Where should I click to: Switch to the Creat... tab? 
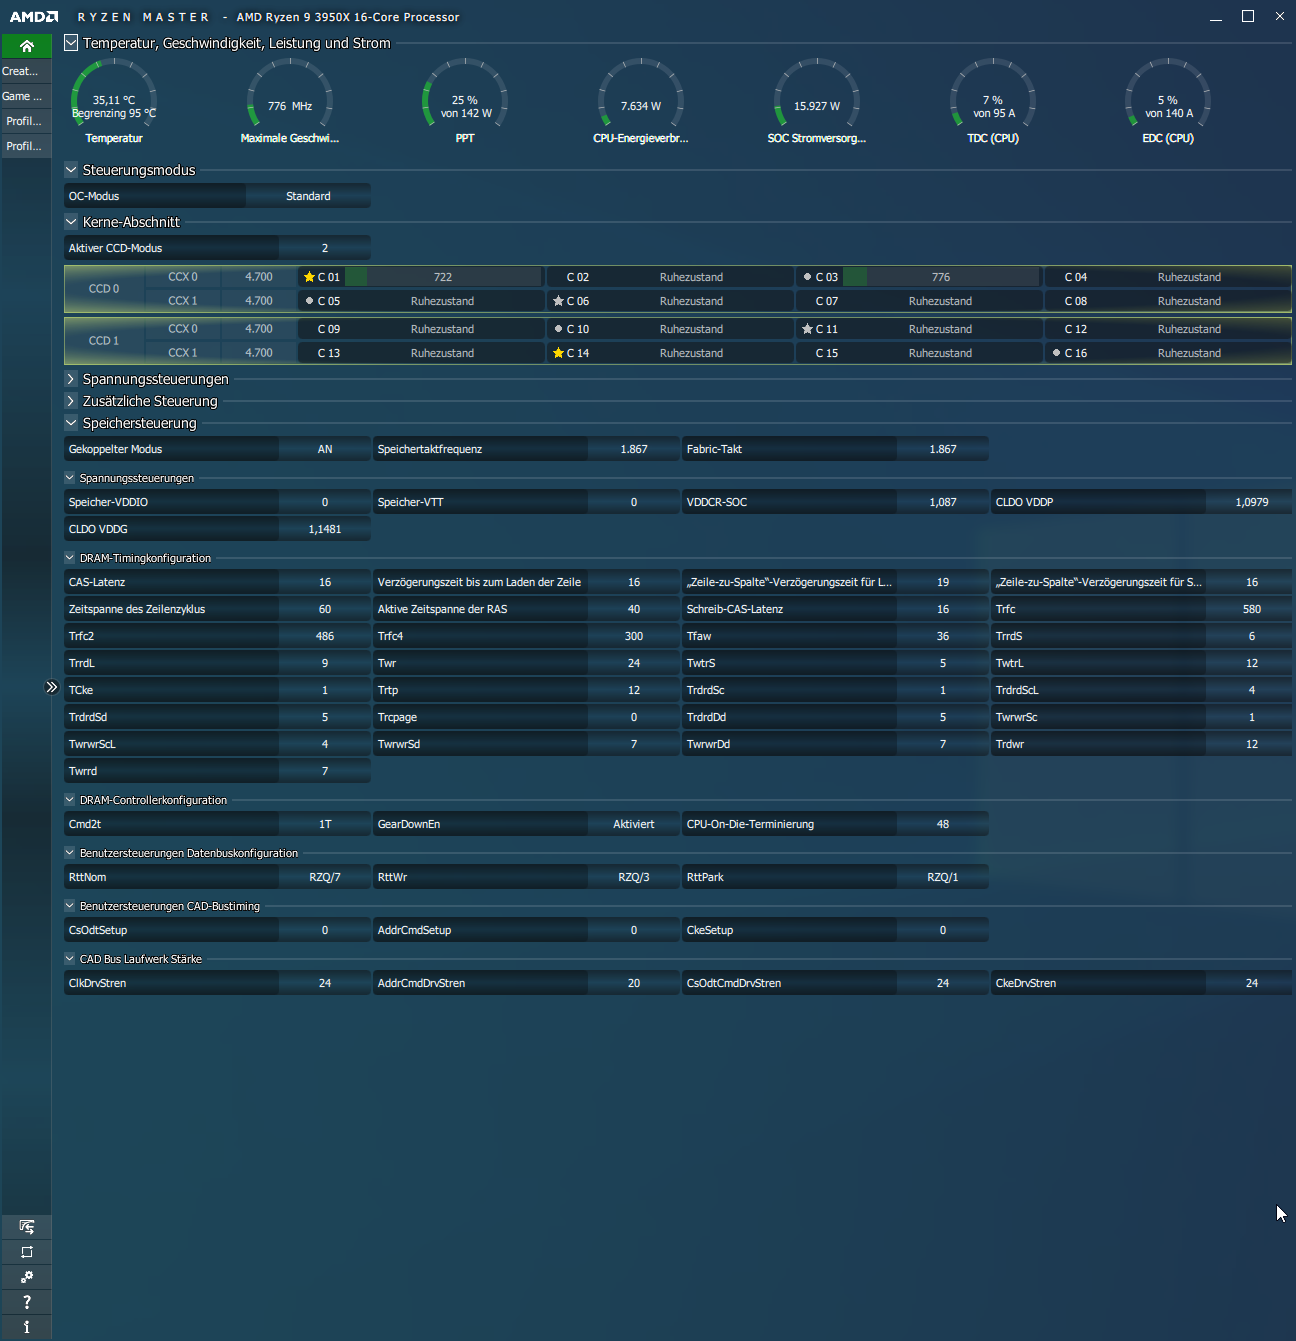point(26,71)
